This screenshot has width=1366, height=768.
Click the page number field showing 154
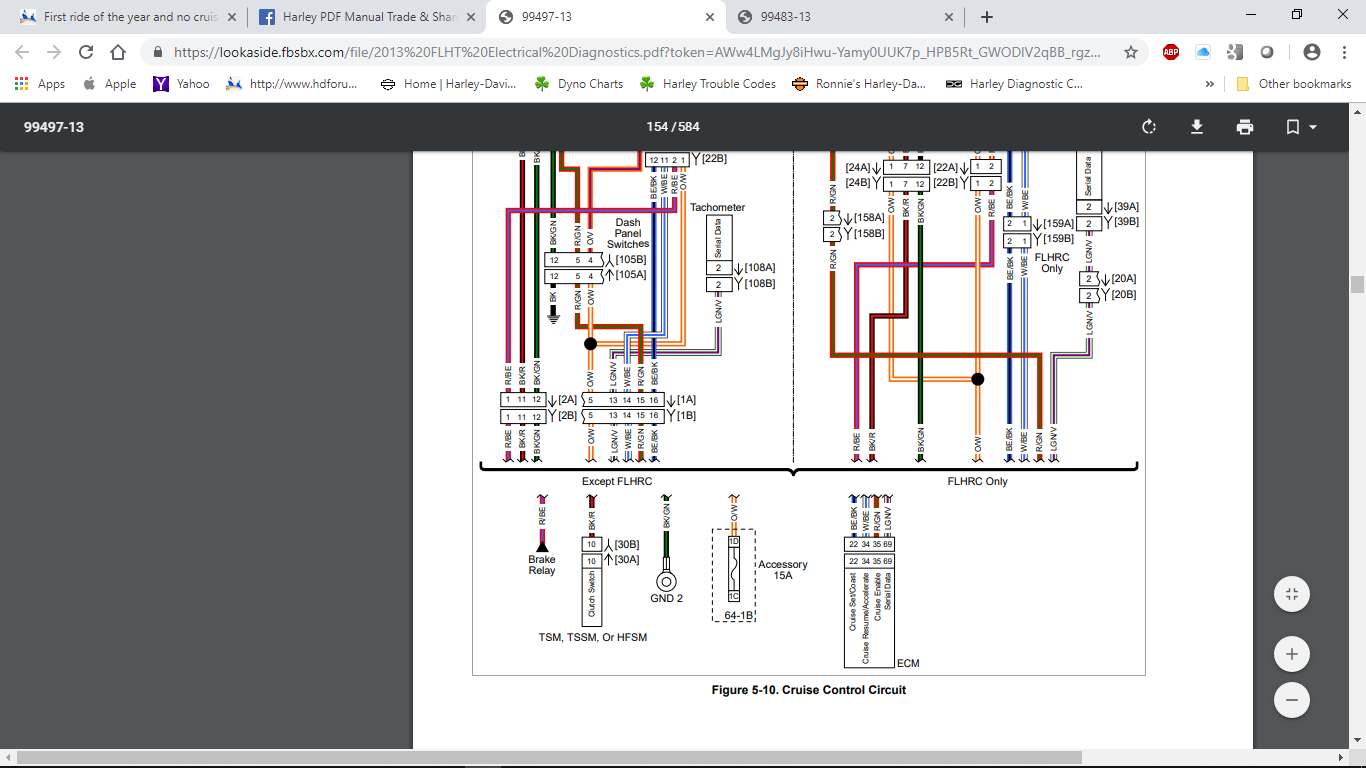[657, 127]
